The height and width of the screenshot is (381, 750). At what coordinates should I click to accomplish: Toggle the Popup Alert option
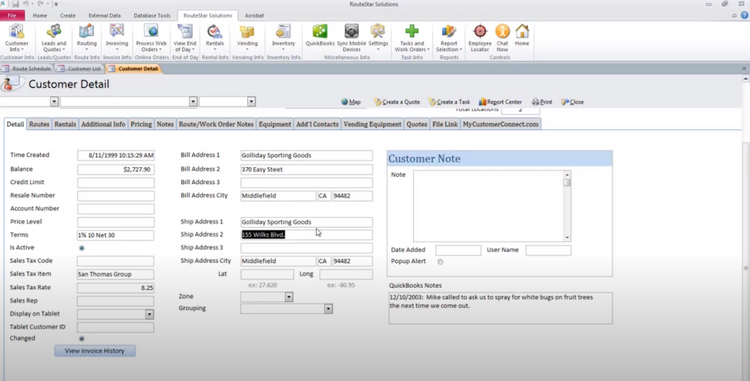coord(440,261)
